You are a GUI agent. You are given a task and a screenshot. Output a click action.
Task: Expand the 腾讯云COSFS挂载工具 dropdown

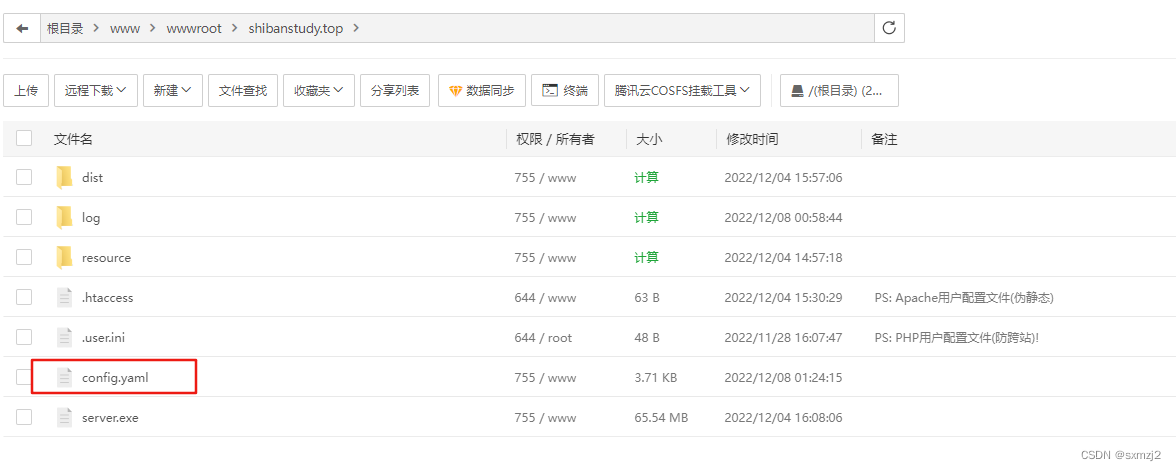tap(682, 90)
